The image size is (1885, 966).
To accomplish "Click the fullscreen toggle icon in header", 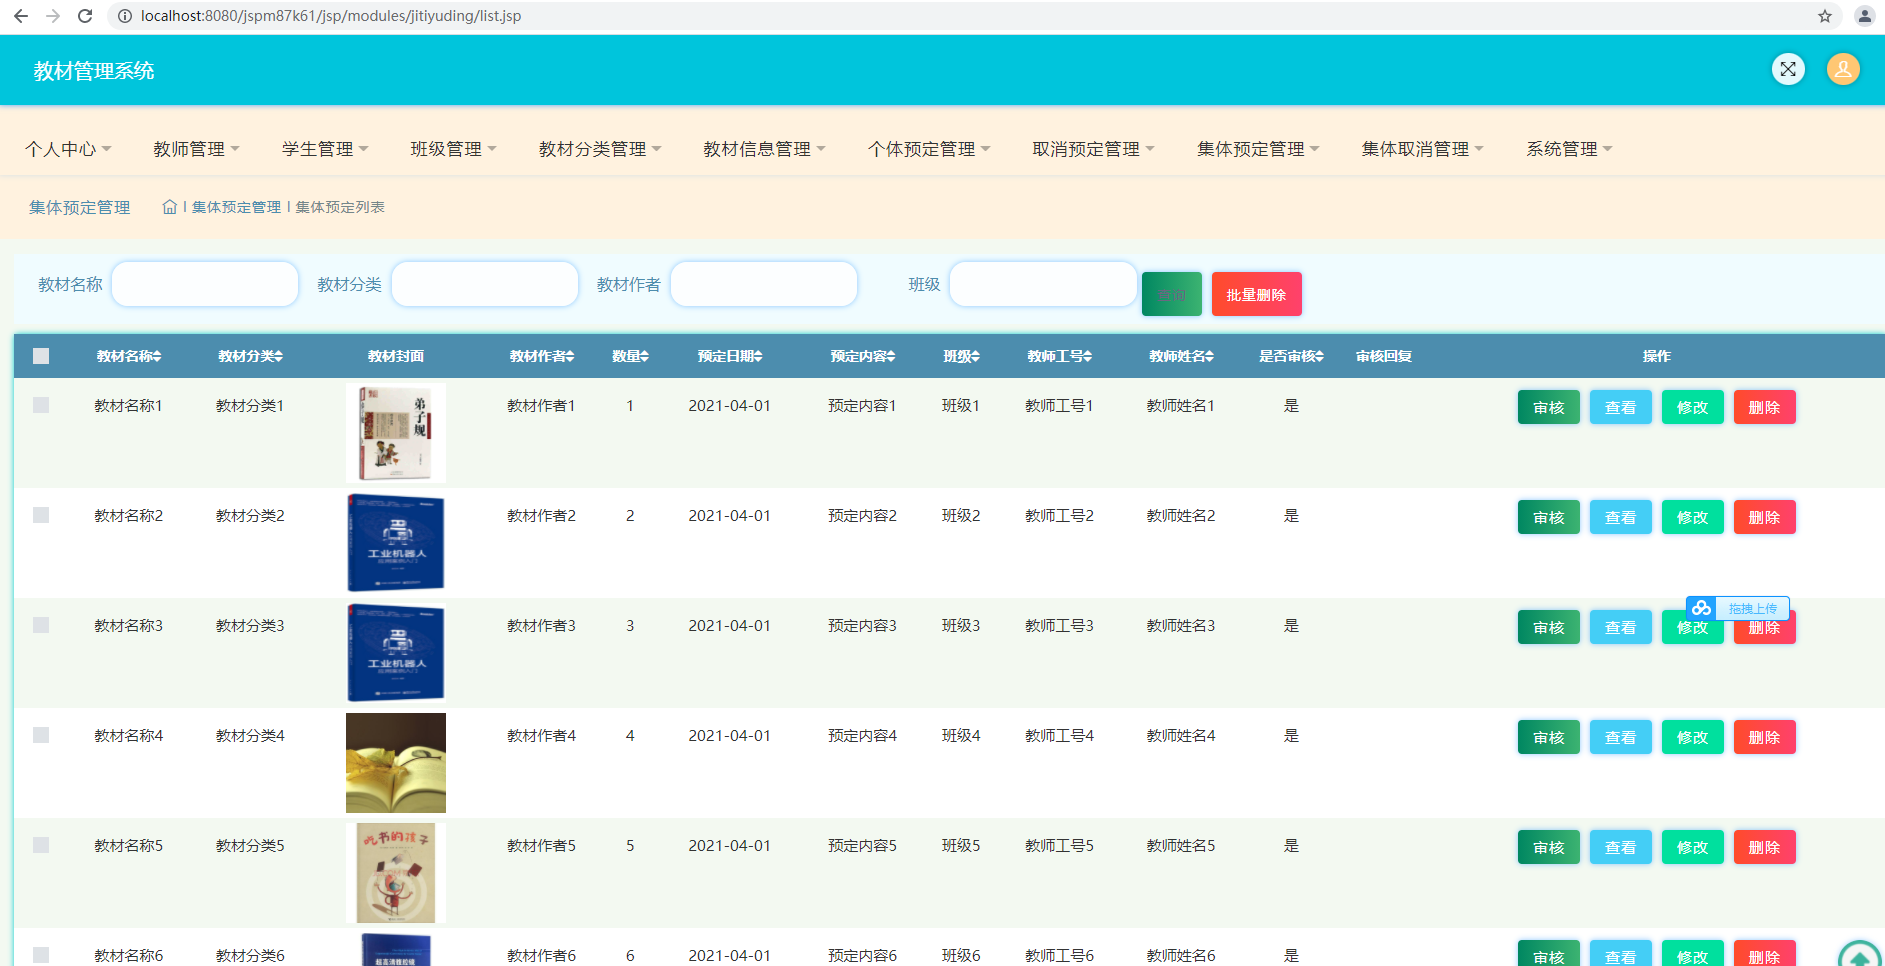I will [x=1788, y=69].
